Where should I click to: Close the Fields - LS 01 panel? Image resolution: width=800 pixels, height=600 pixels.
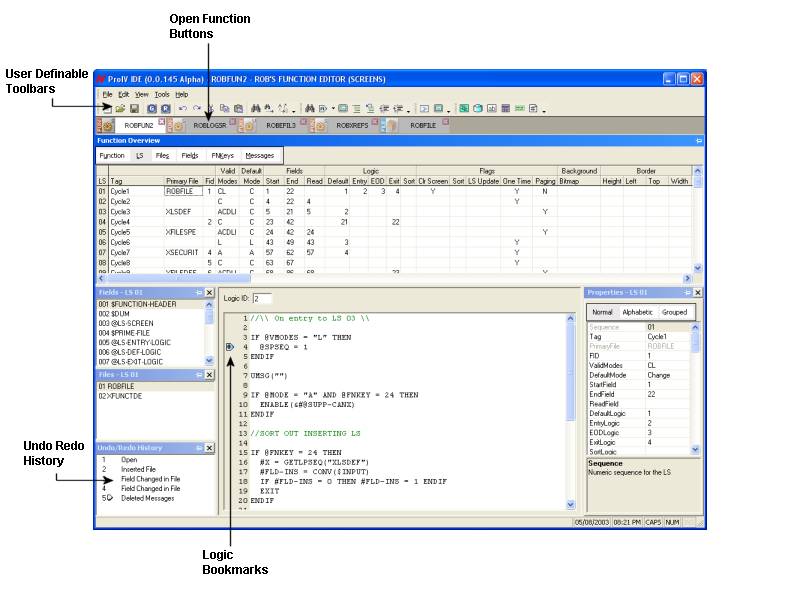(x=209, y=292)
